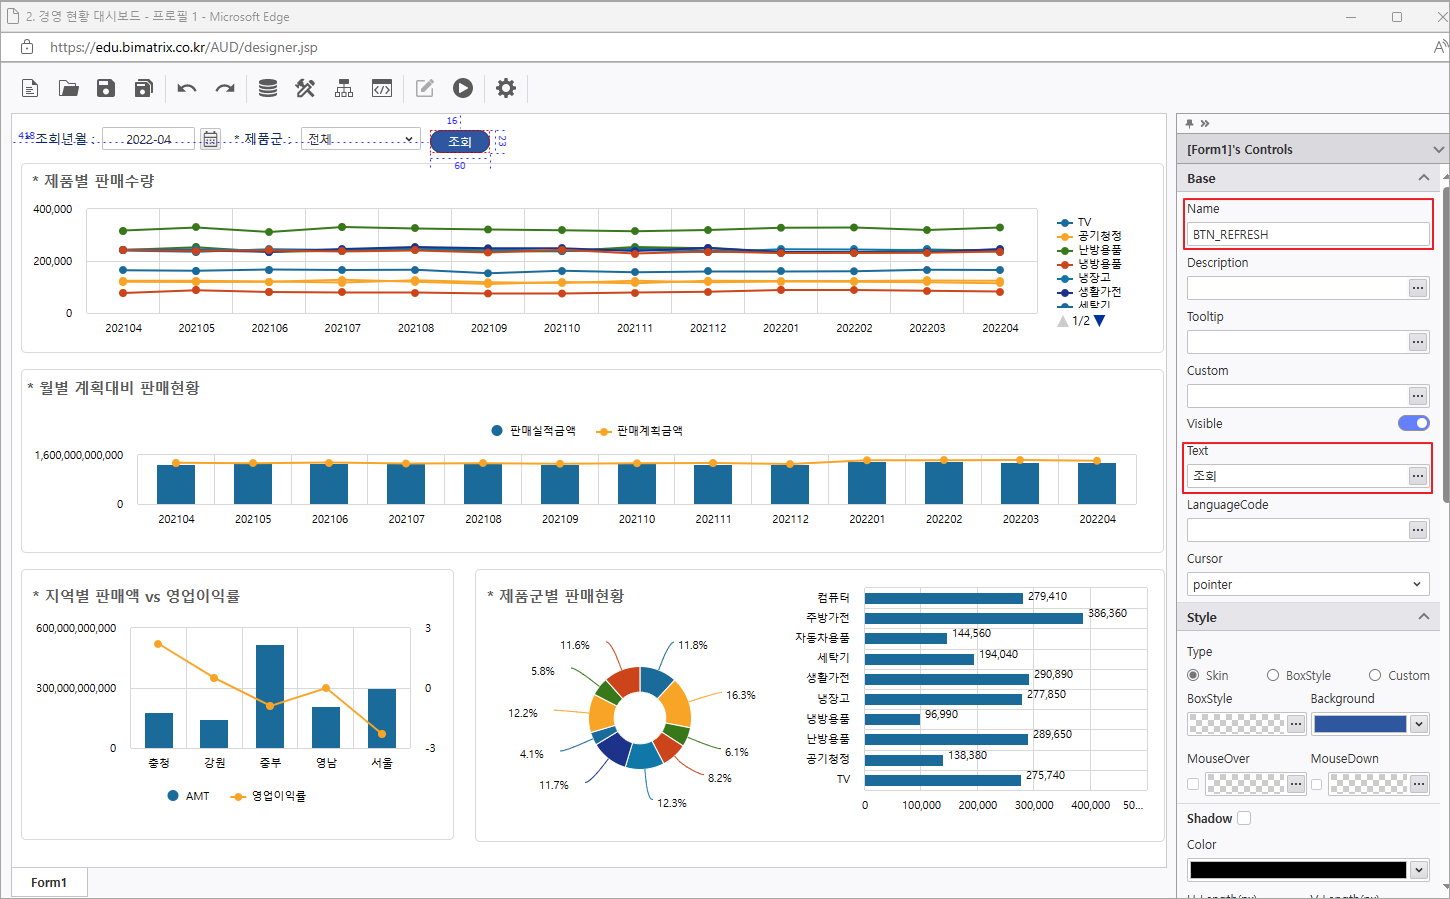The height and width of the screenshot is (899, 1450).
Task: Select the Form1 tab at bottom
Action: coord(49,882)
